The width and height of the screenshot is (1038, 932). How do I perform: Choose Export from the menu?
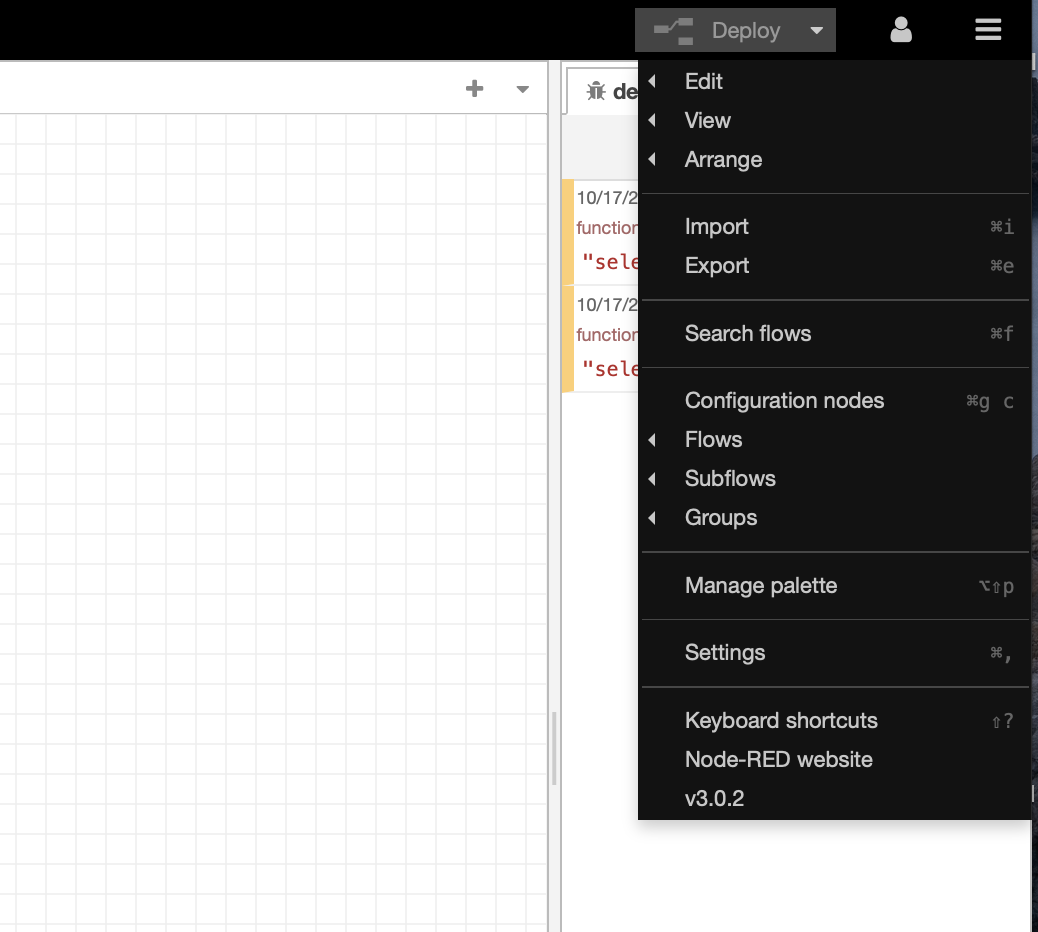click(x=834, y=265)
